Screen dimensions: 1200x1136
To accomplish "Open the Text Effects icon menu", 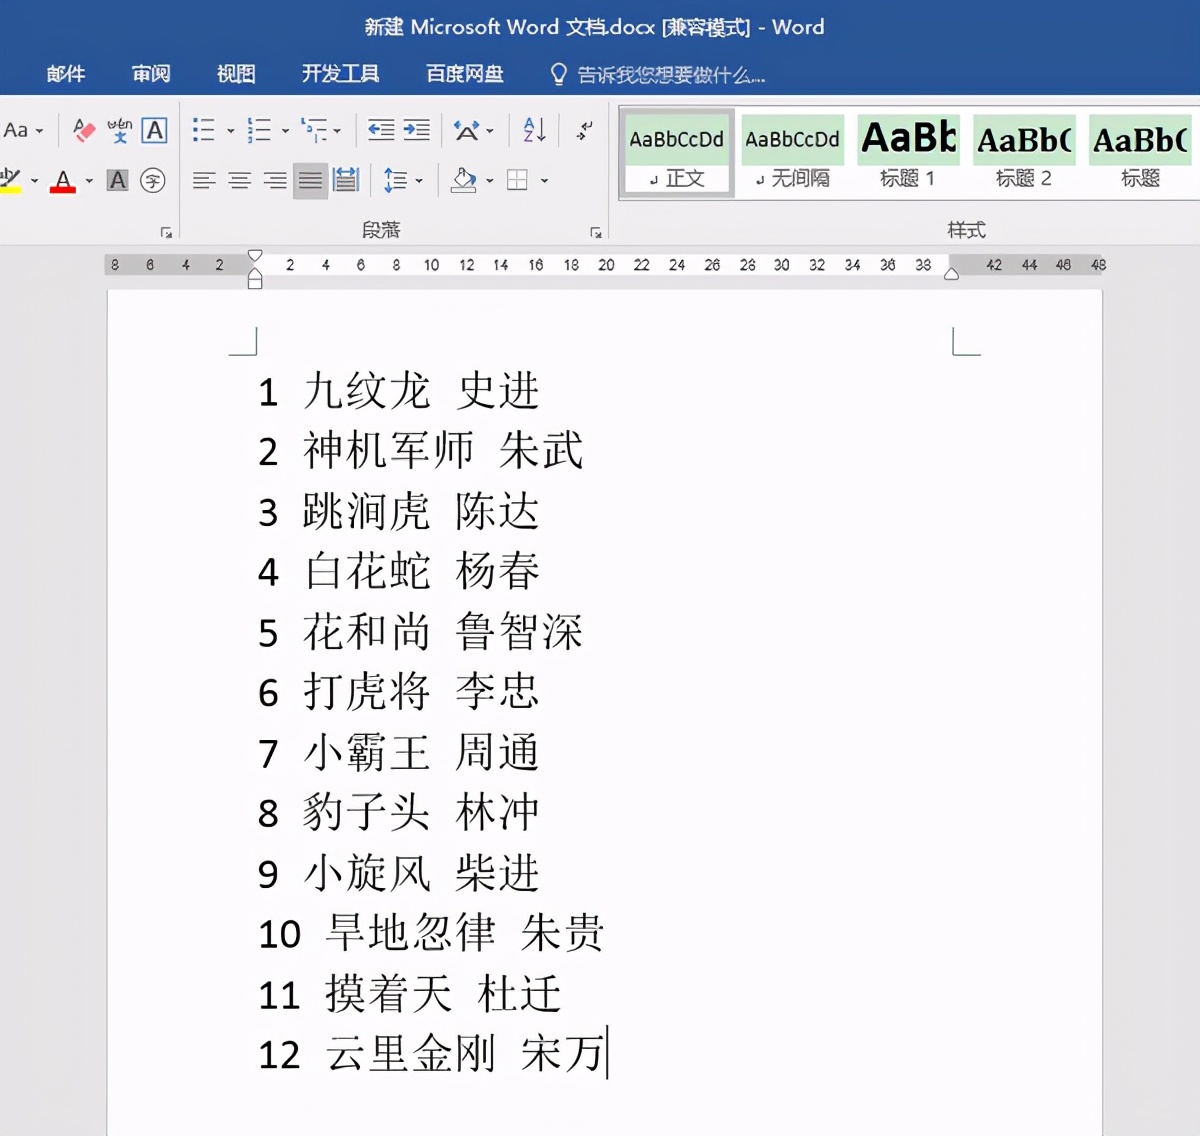I will (x=467, y=130).
